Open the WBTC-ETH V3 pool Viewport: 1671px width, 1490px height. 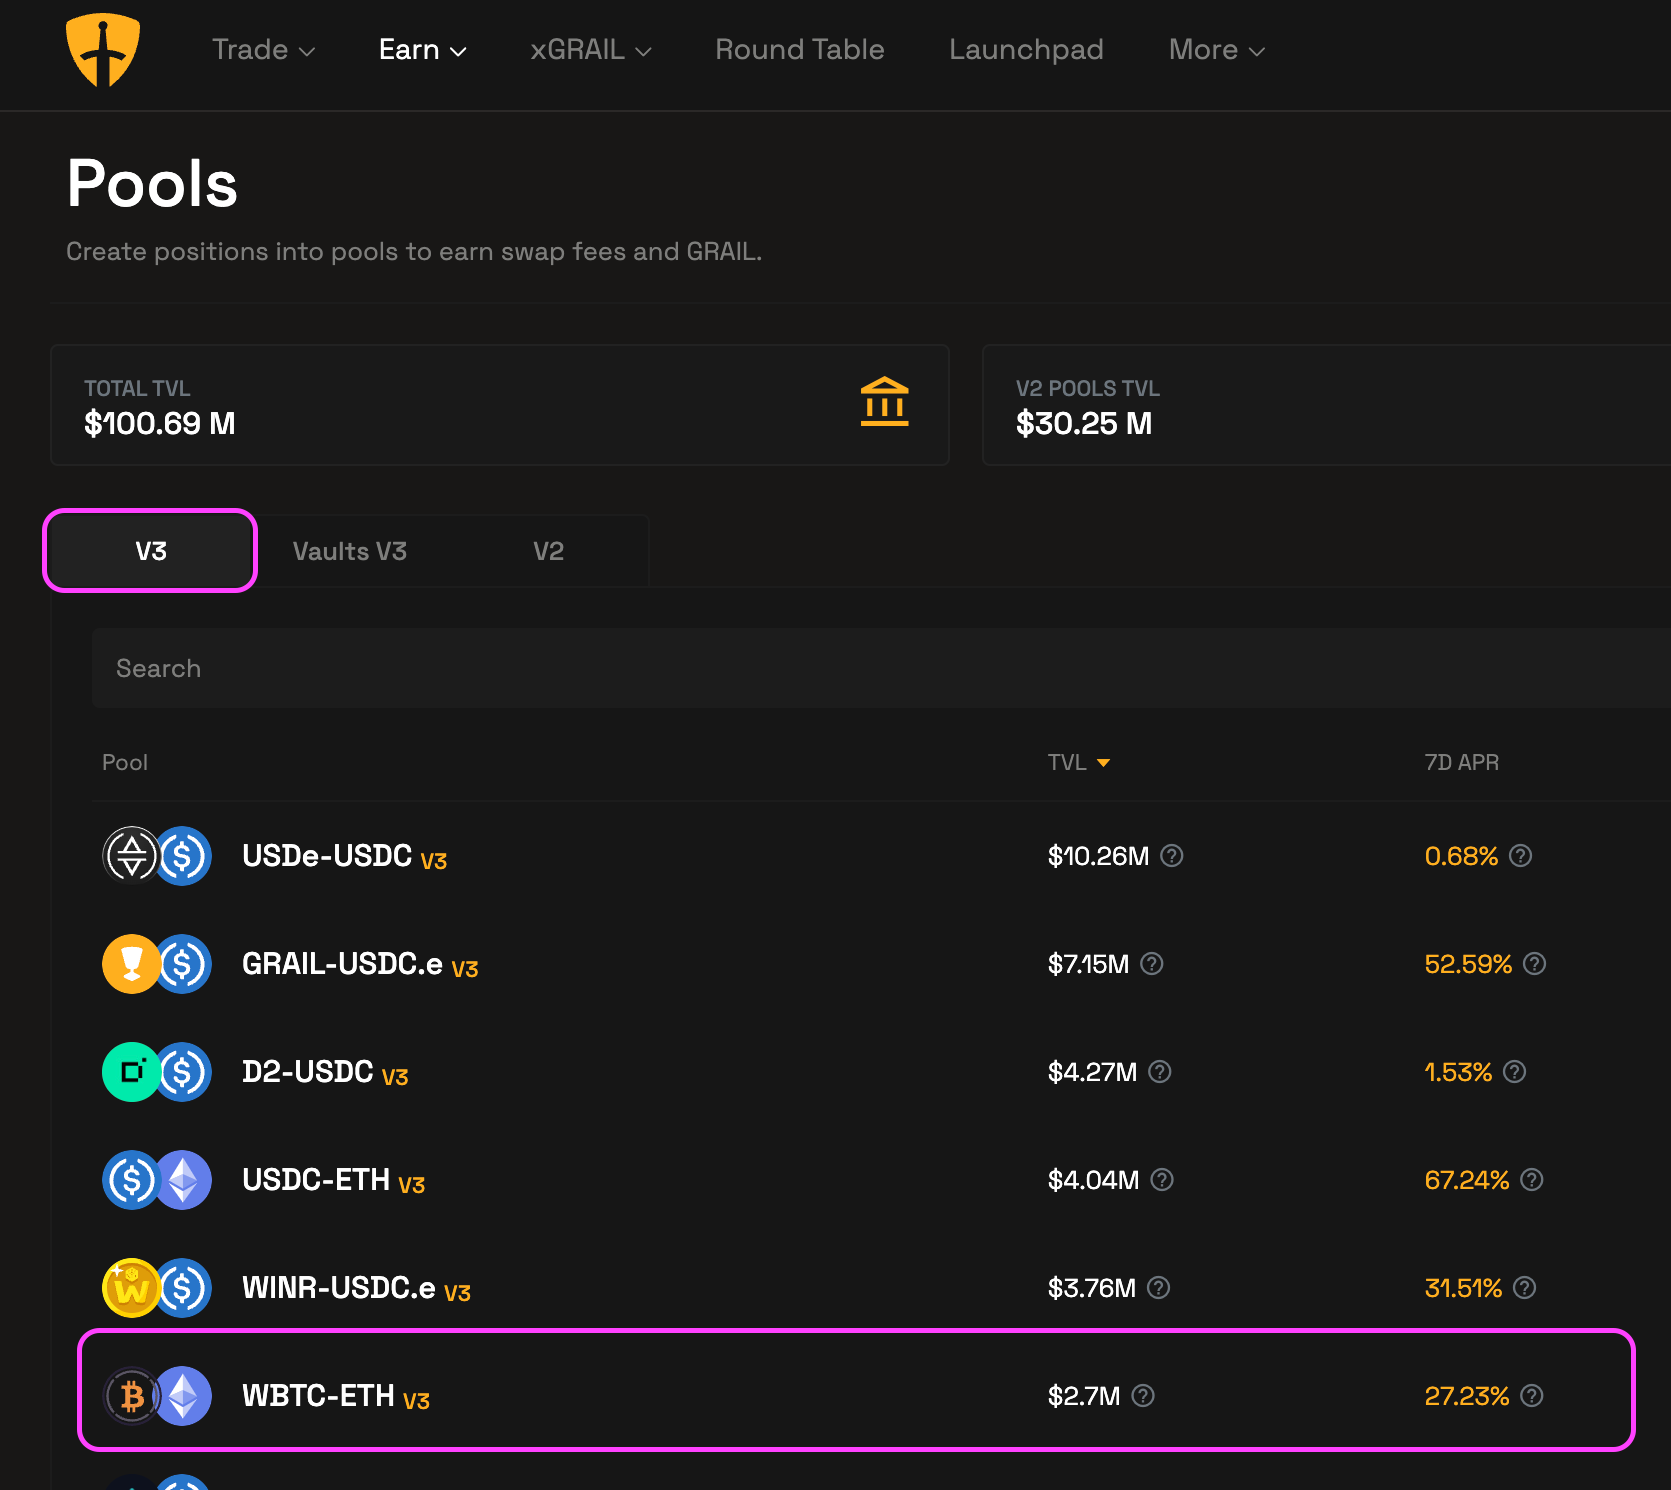336,1397
